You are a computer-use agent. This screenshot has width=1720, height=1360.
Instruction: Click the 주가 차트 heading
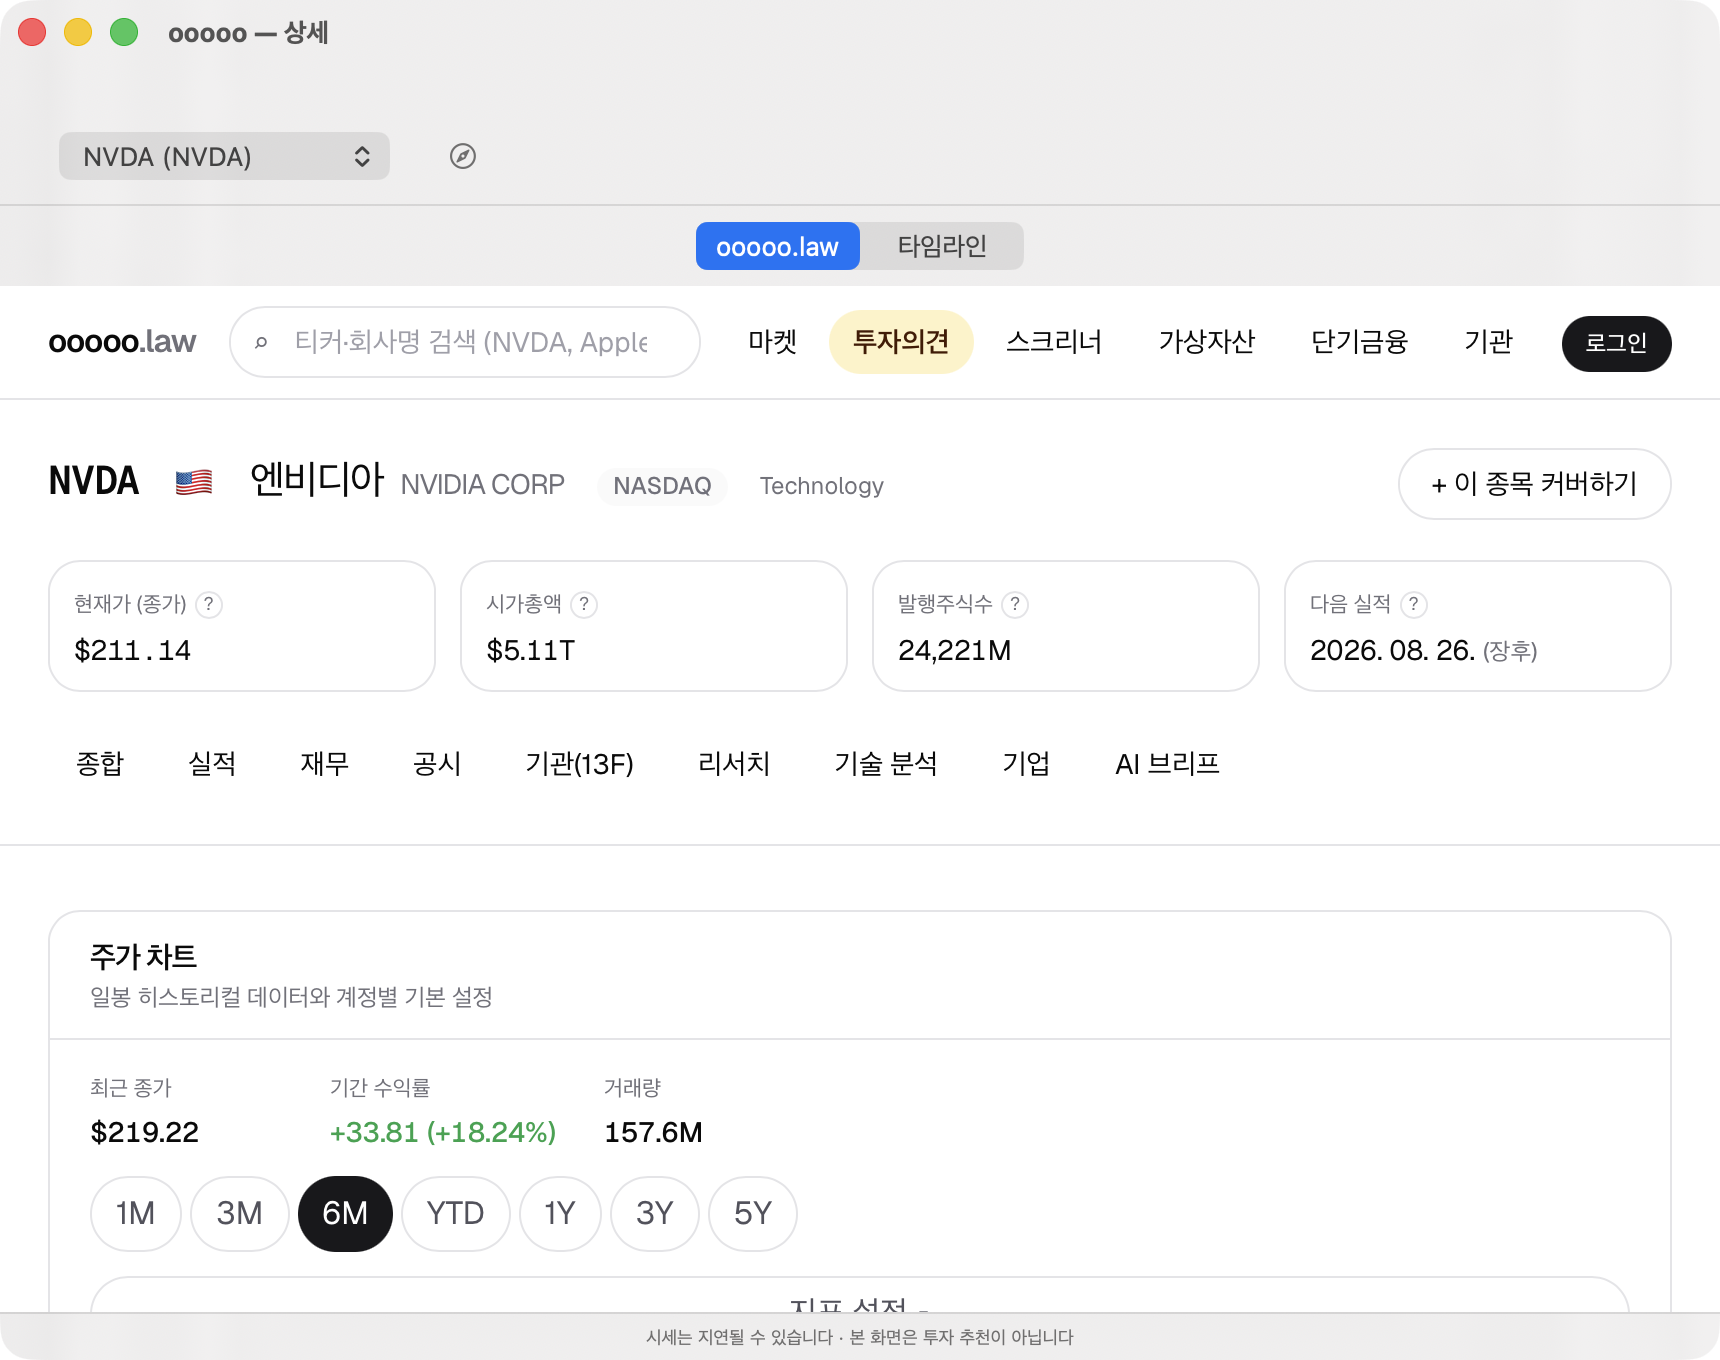point(143,957)
